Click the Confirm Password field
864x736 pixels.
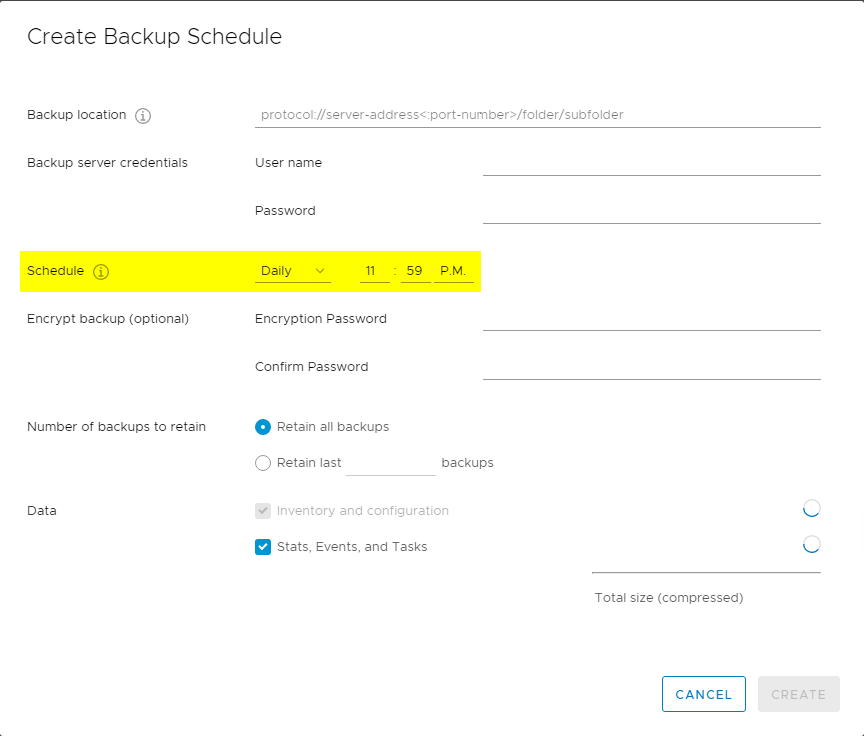(x=652, y=367)
